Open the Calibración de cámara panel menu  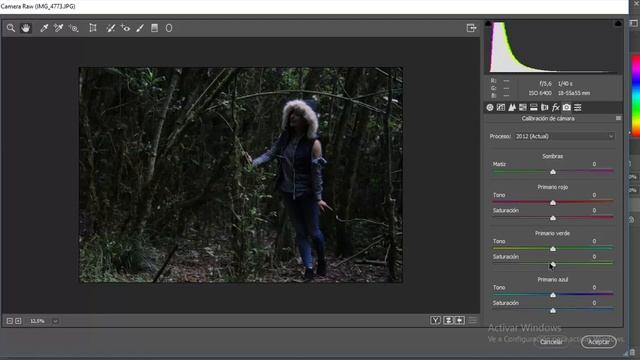coord(618,118)
